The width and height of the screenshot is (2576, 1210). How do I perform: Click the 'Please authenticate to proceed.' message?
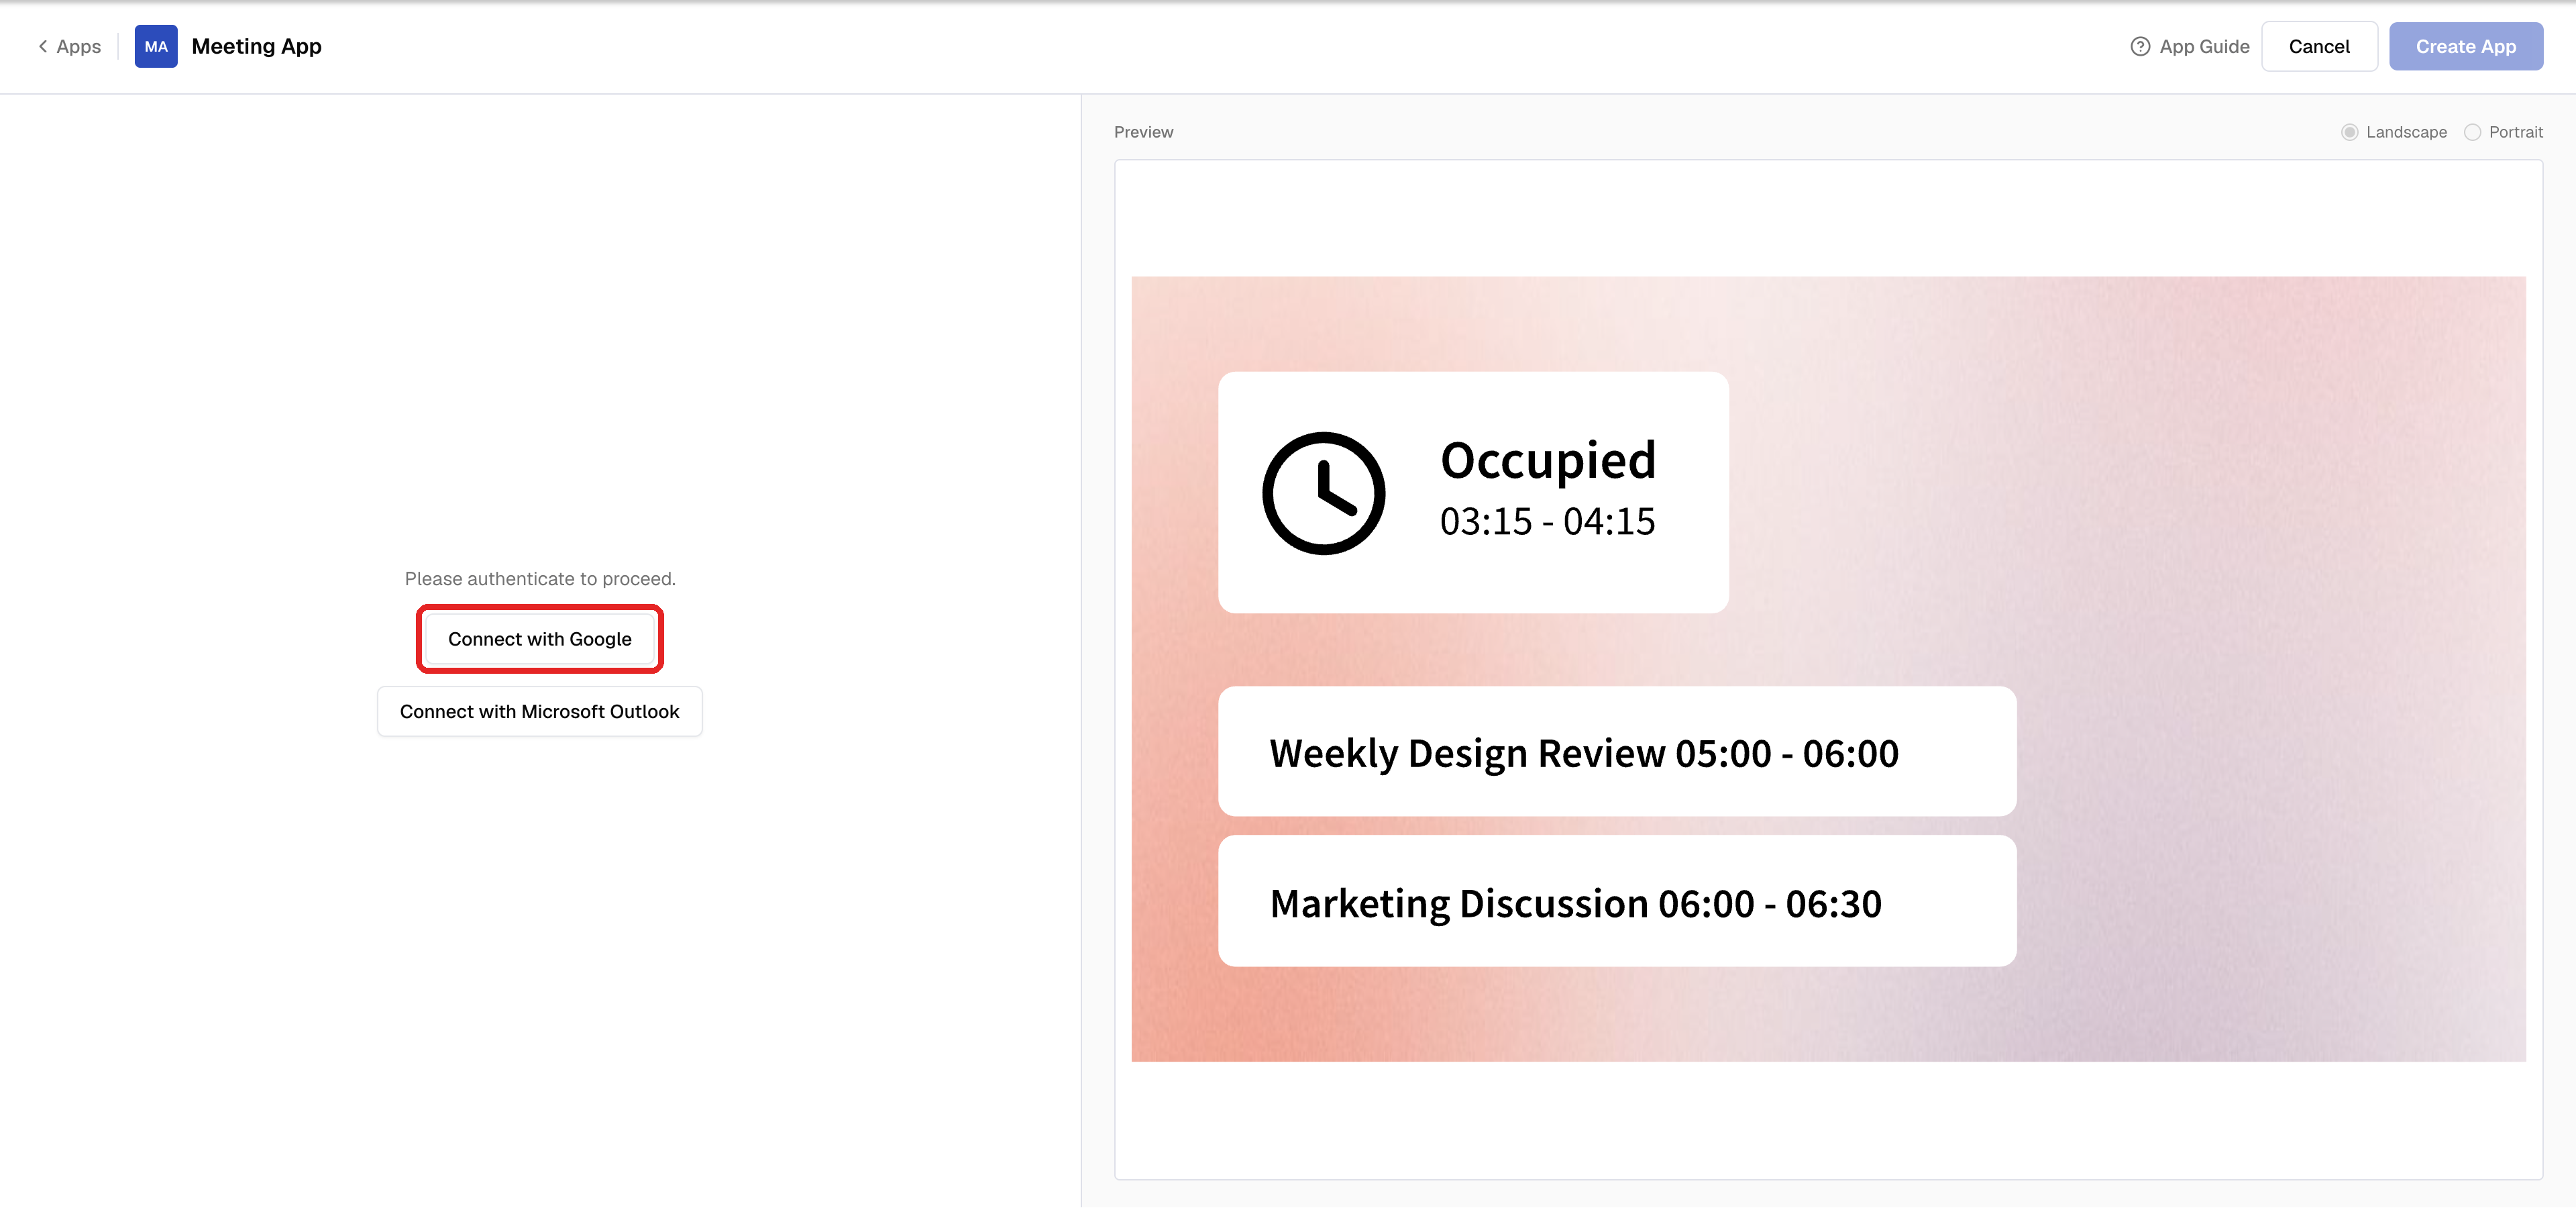point(540,579)
